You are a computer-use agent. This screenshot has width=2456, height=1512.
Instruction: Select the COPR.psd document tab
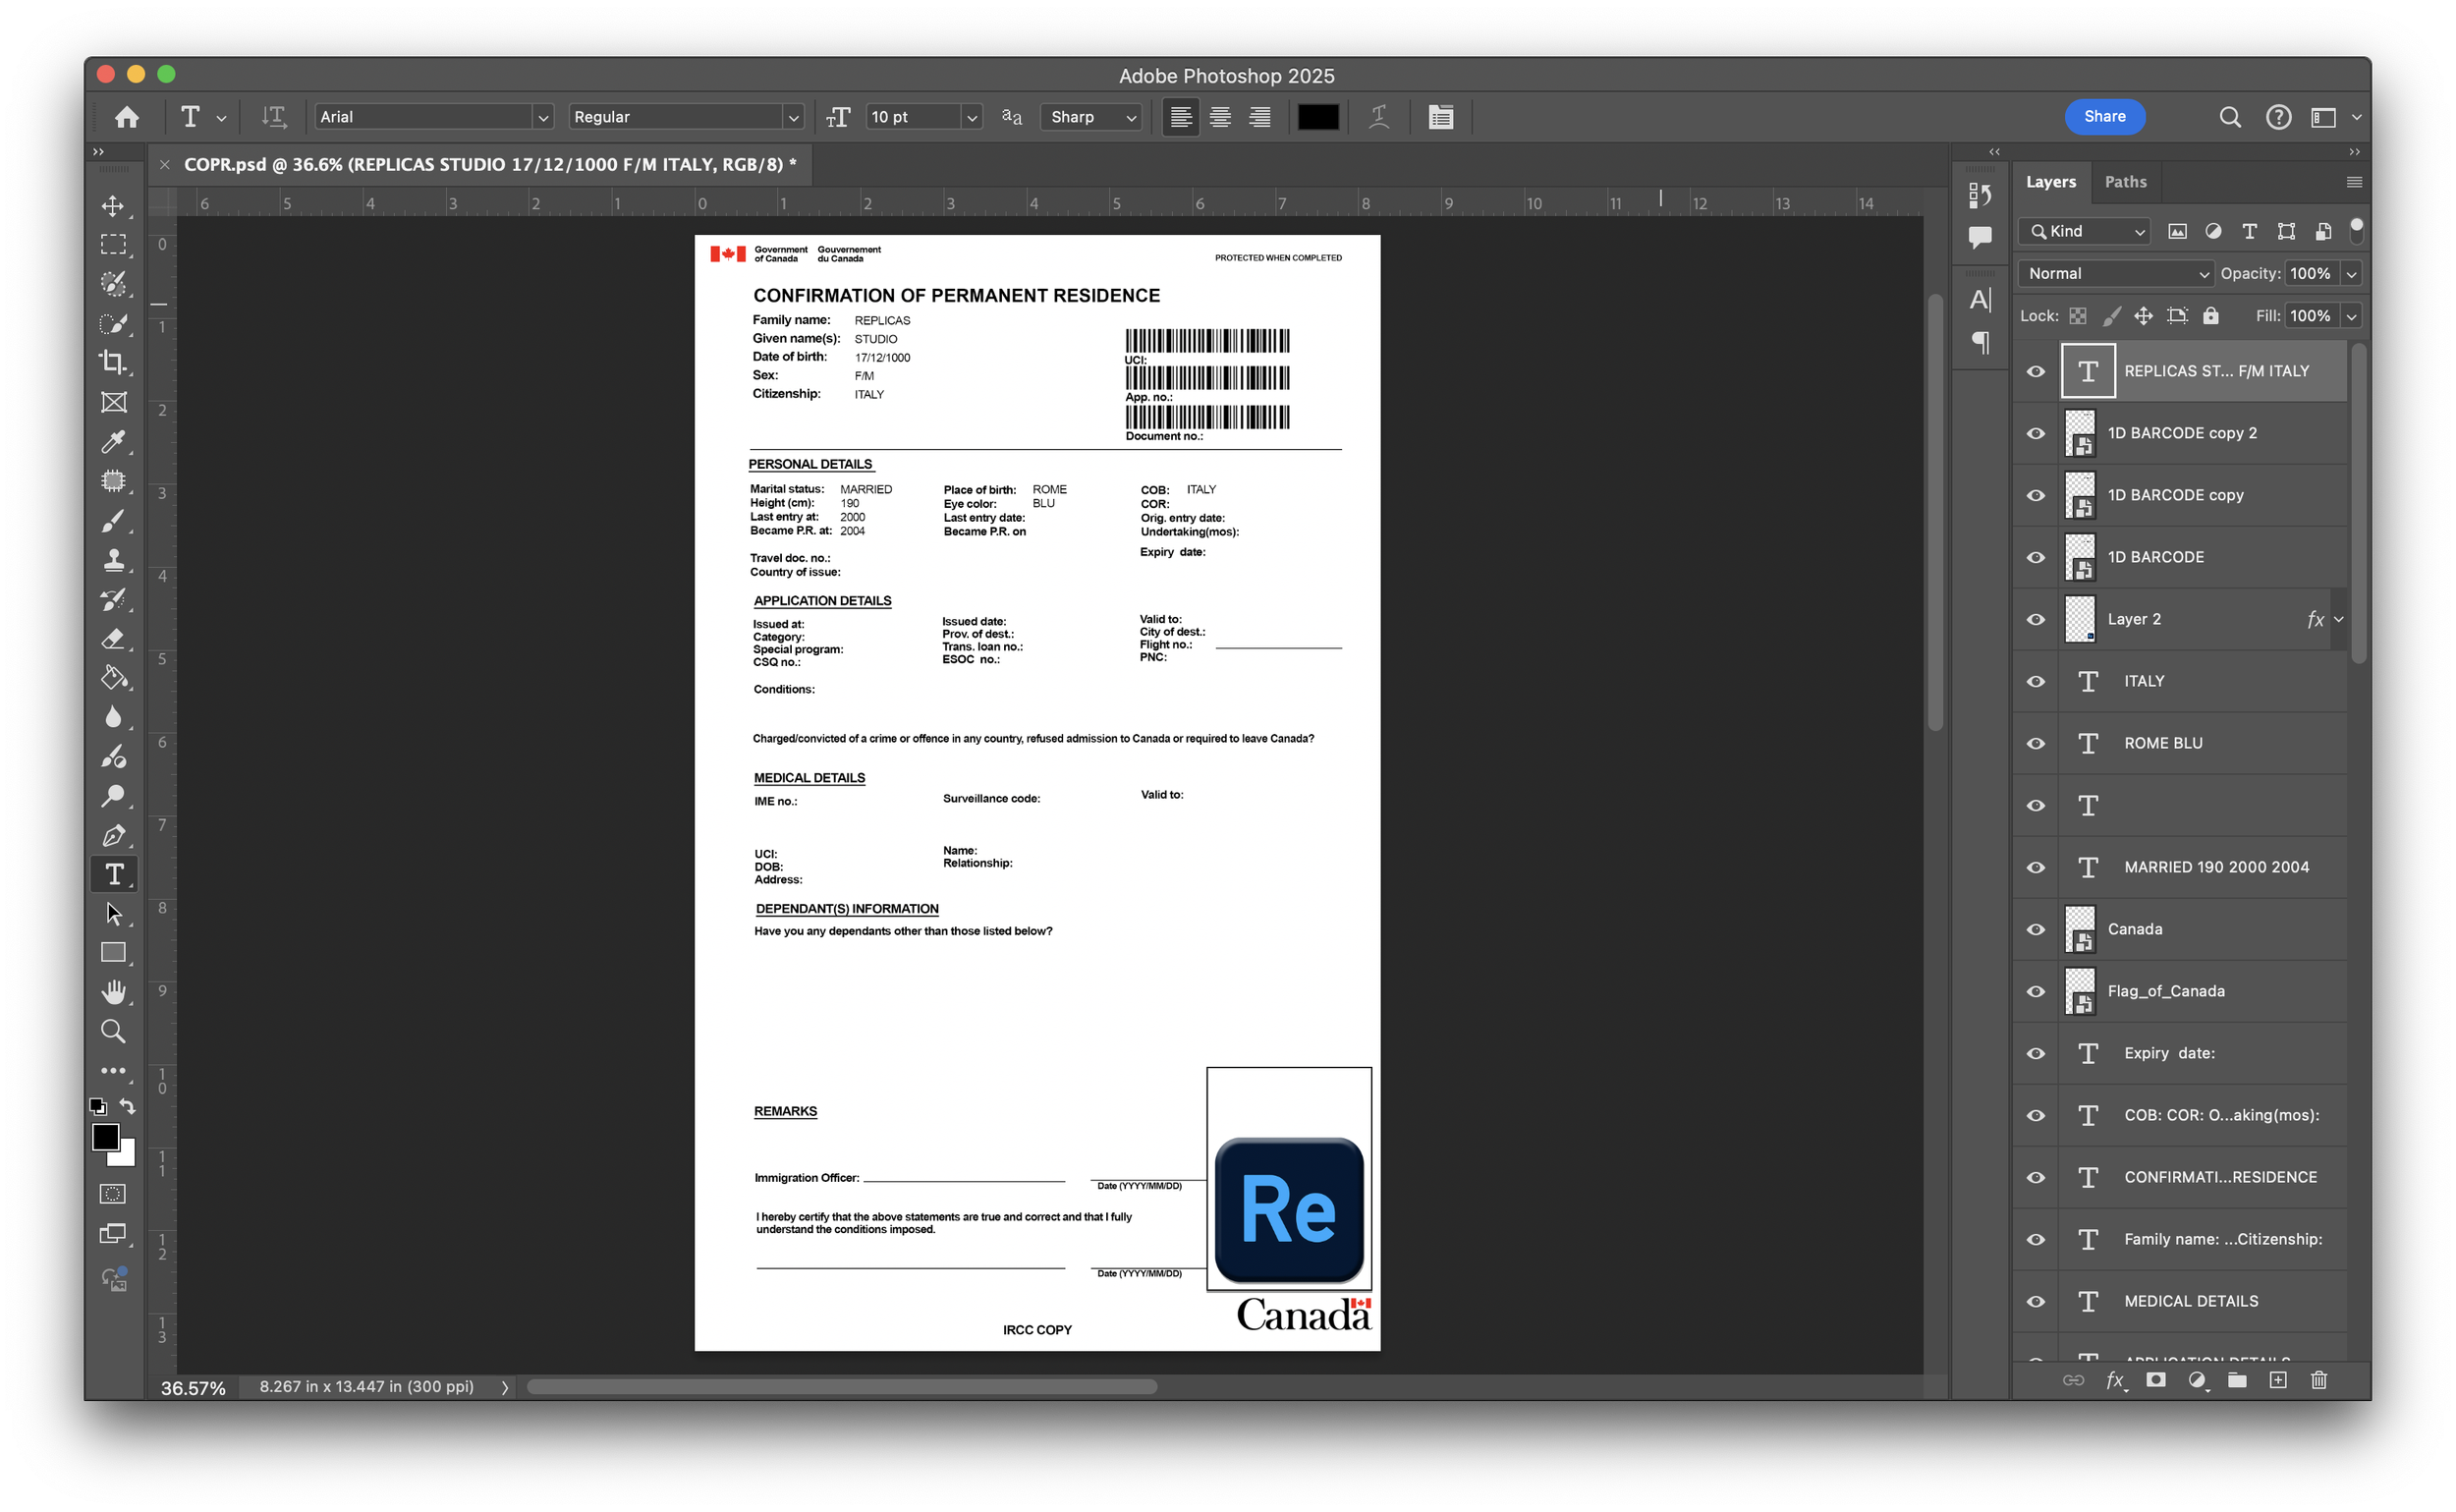click(x=489, y=164)
